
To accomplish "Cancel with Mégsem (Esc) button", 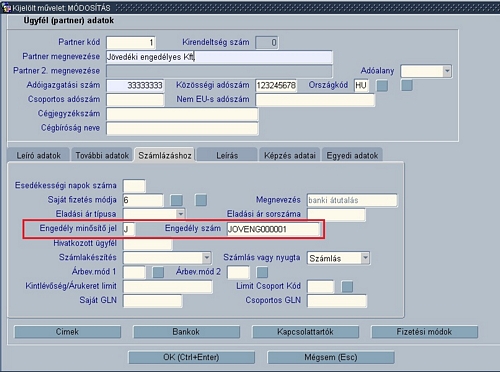I will pos(331,357).
